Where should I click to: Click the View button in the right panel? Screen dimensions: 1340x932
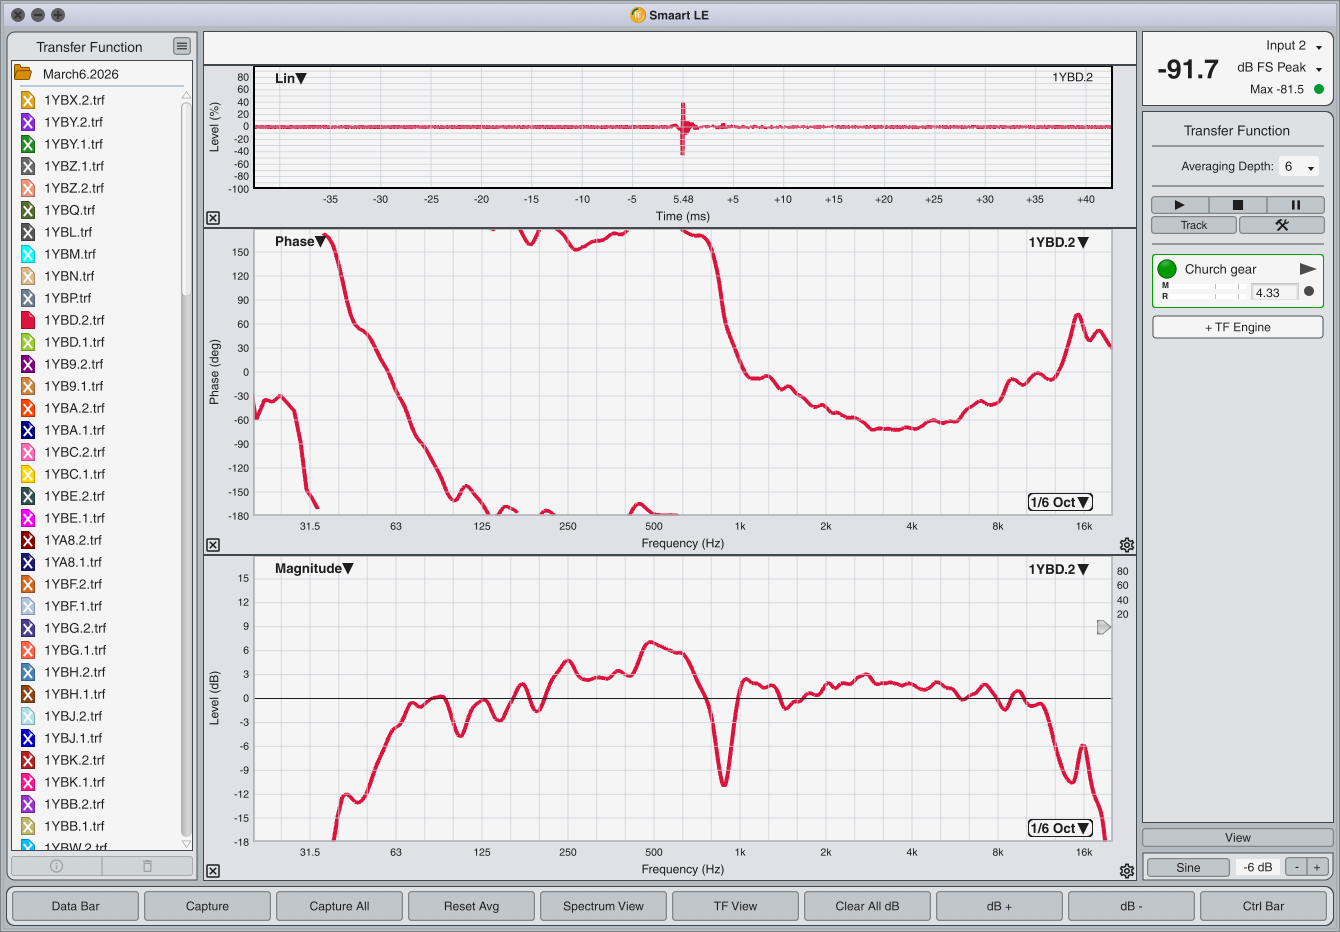click(1237, 838)
